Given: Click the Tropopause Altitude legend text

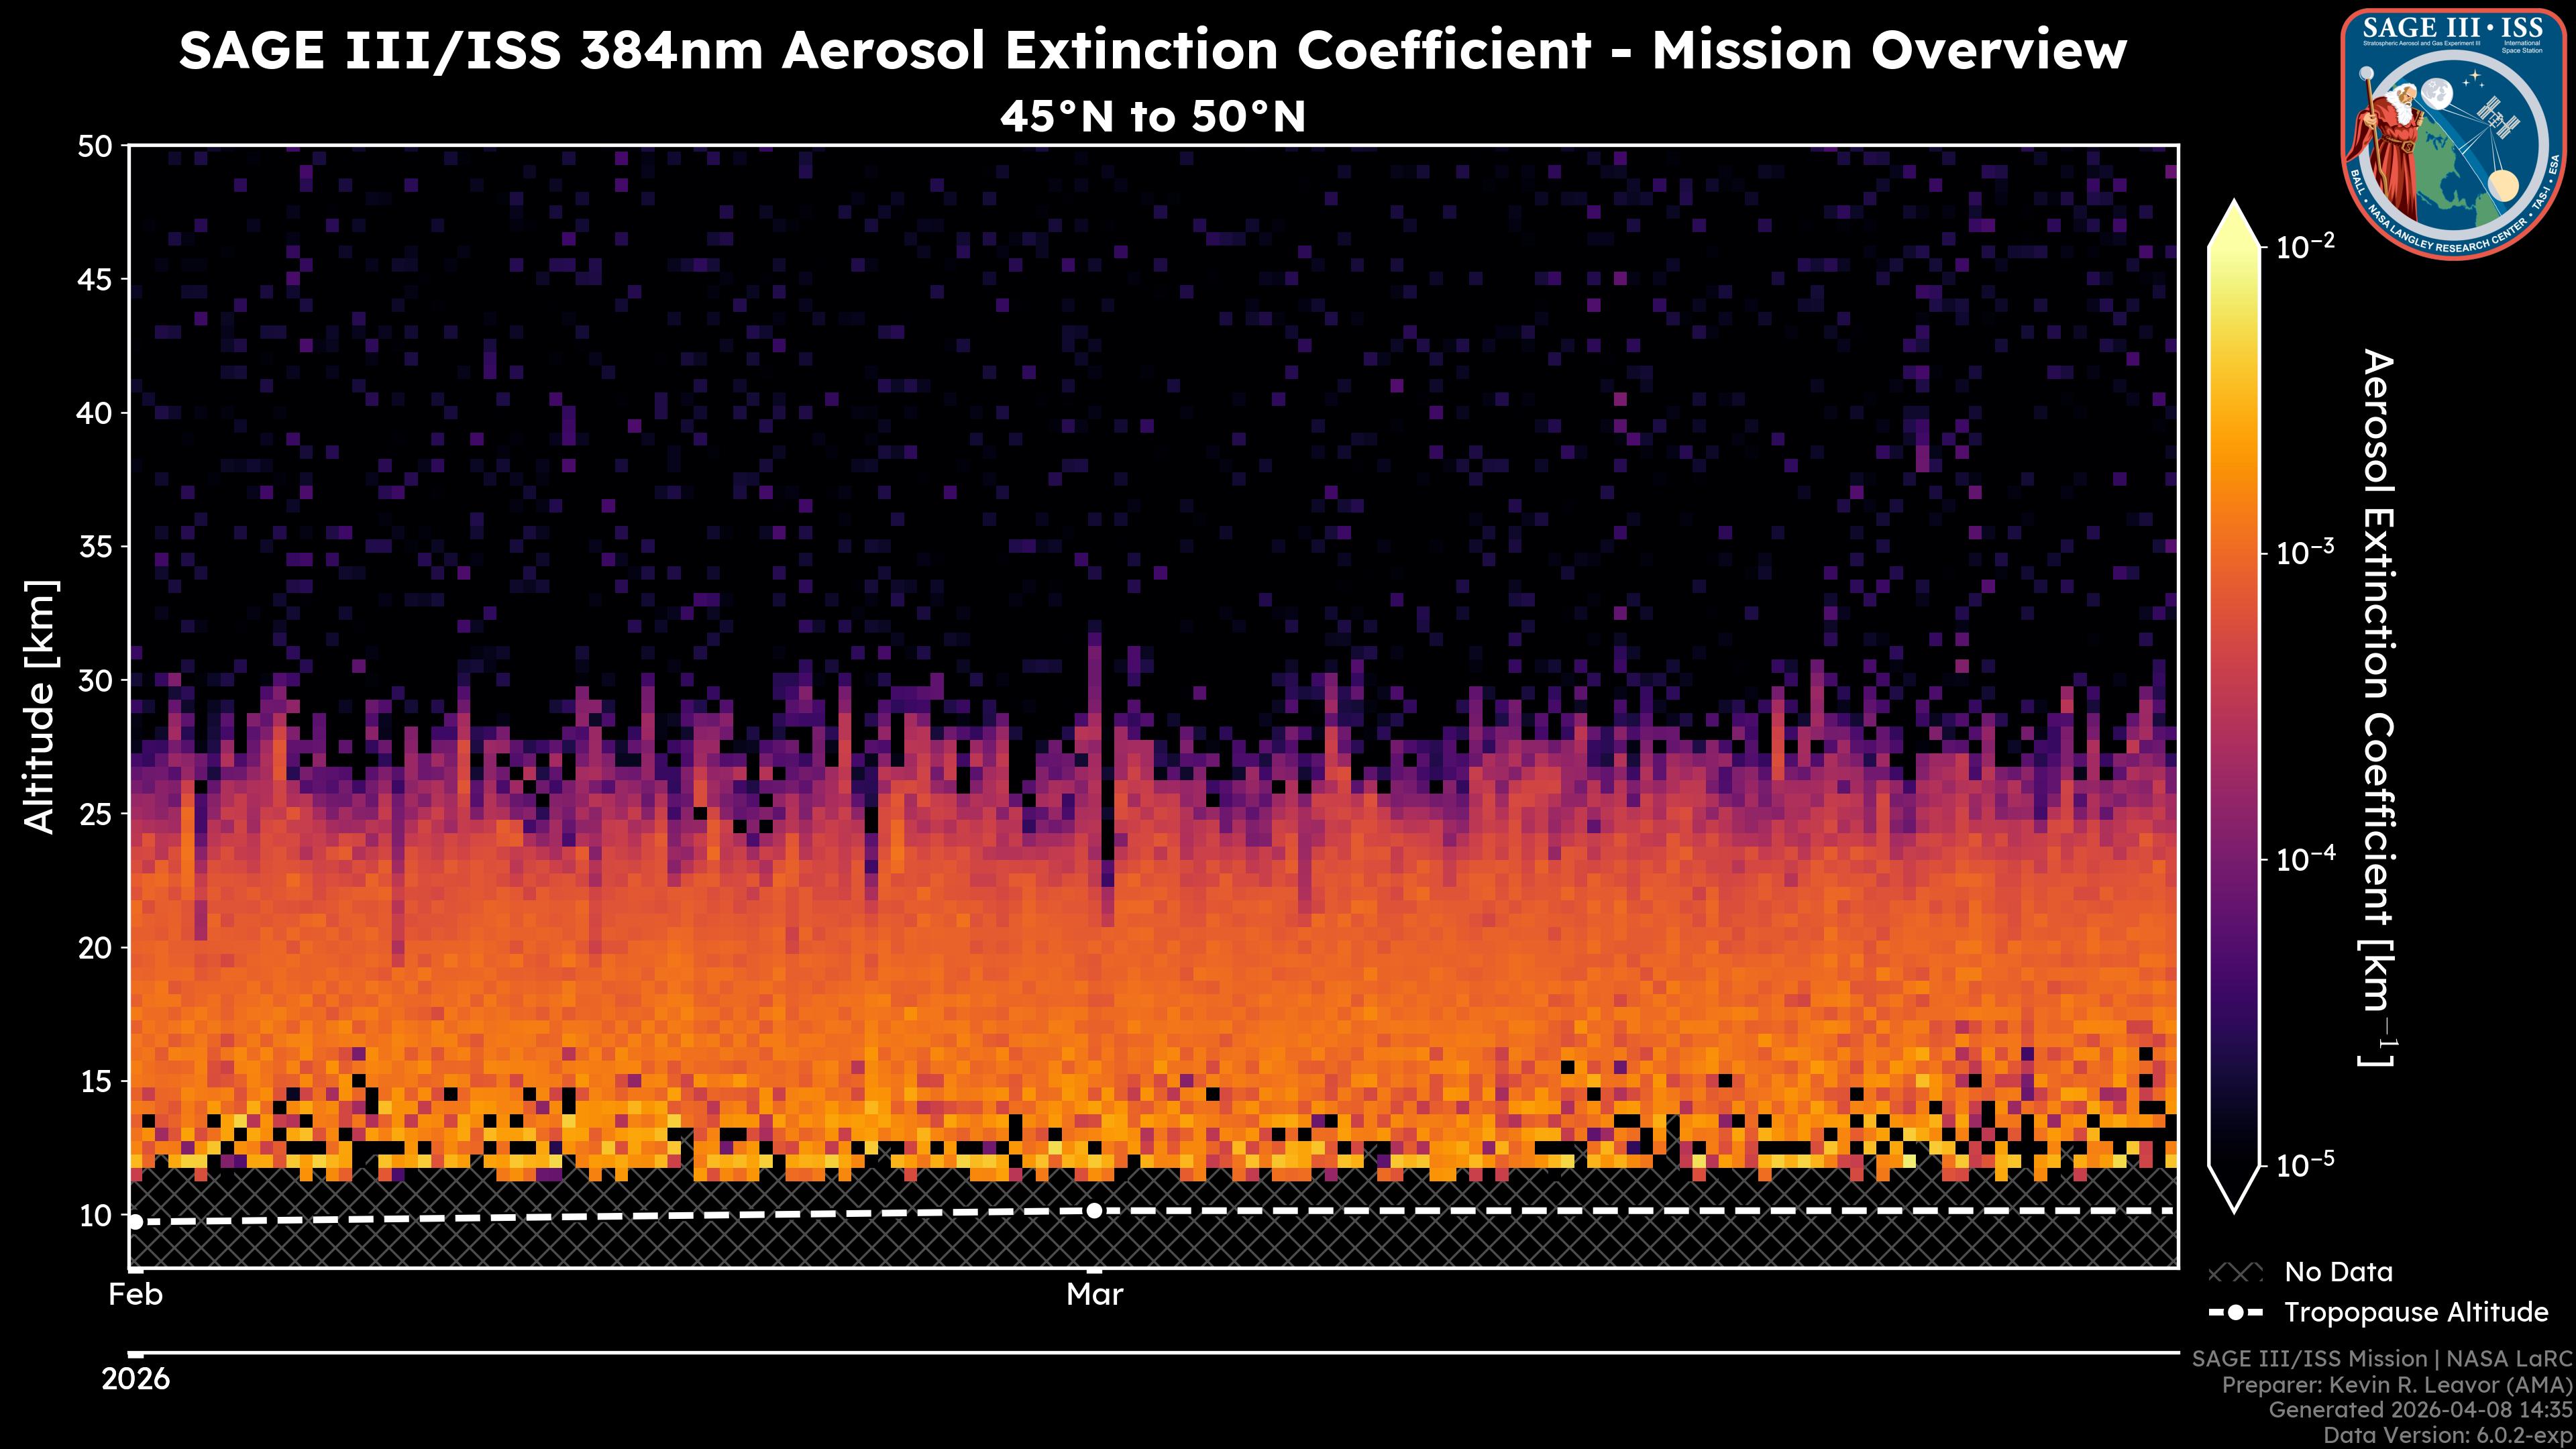Looking at the screenshot, I should (2416, 1313).
